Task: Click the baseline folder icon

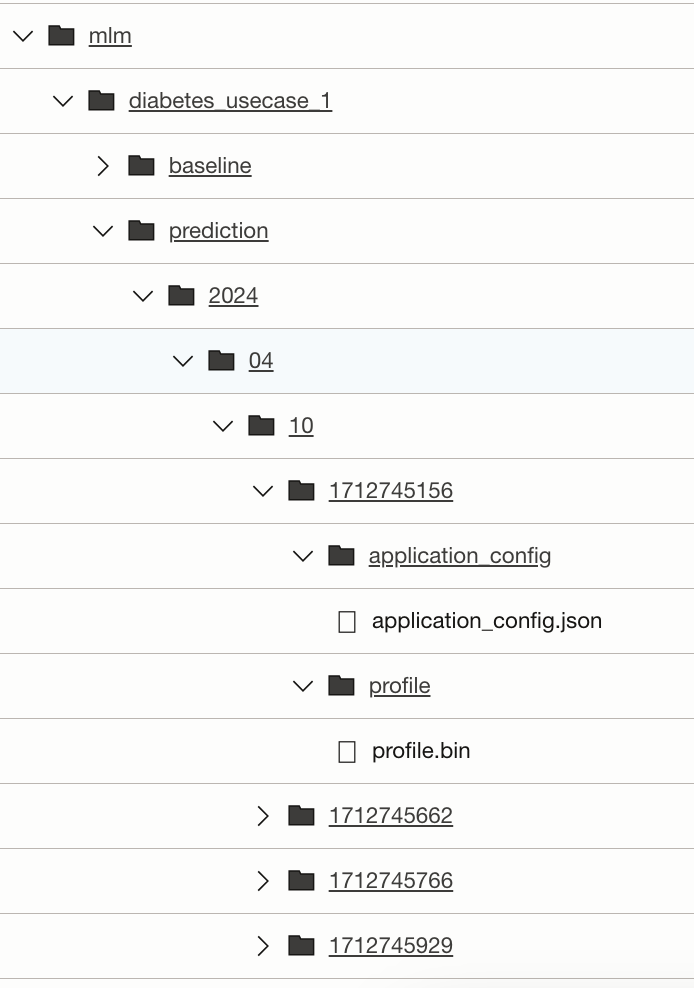Action: 141,165
